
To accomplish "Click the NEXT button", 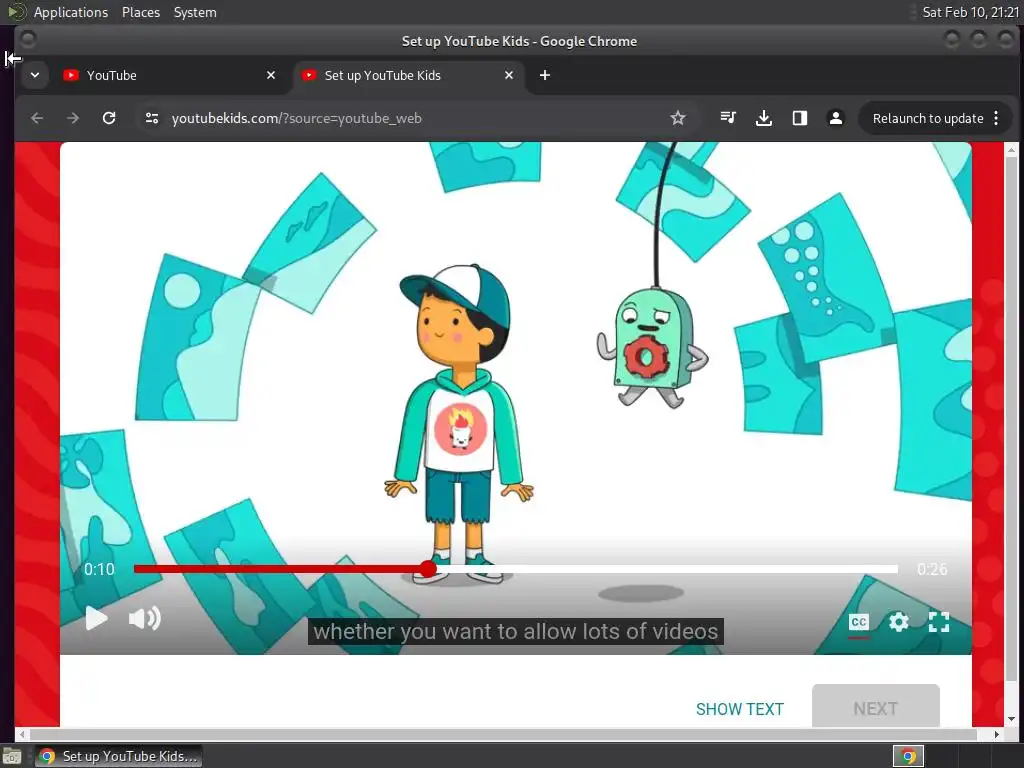I will 875,707.
